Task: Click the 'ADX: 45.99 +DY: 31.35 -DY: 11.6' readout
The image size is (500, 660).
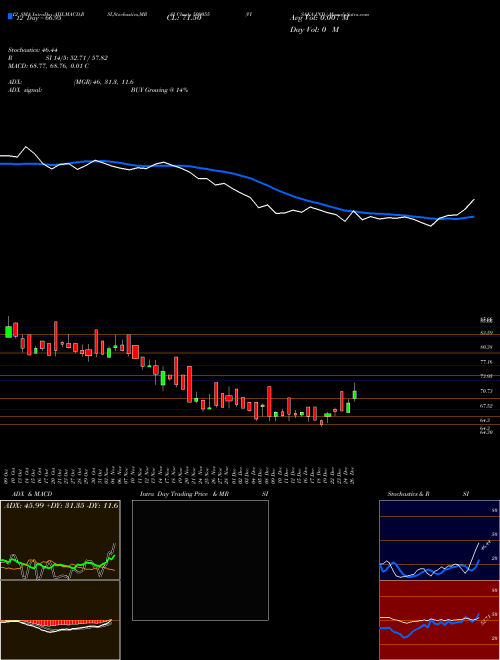Action: [61, 505]
